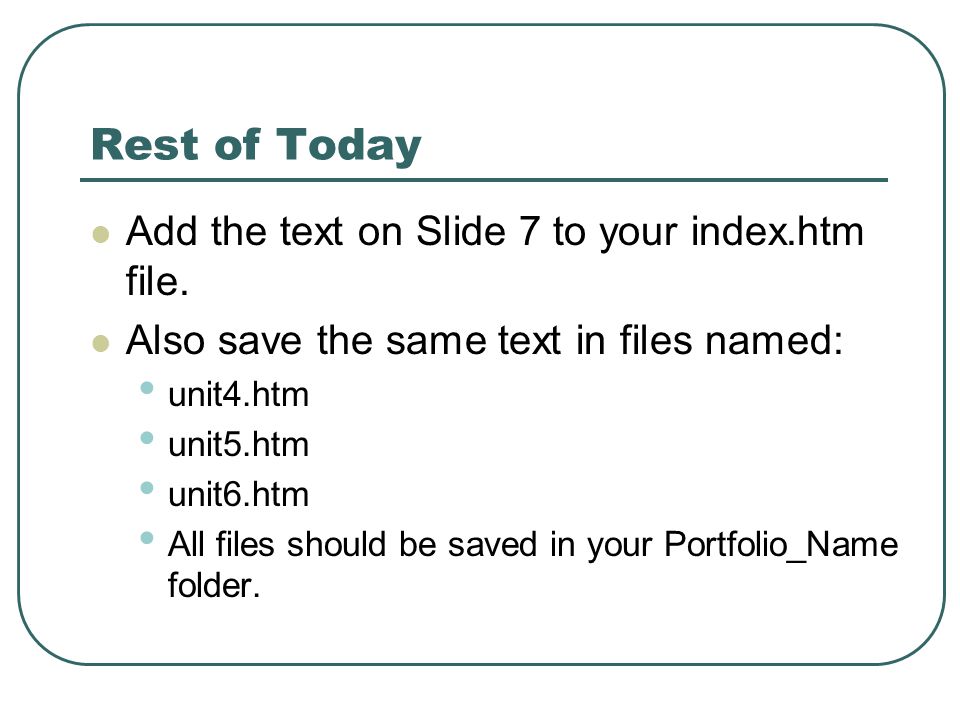The height and width of the screenshot is (720, 960).
Task: Select the second olive bullet before 'Also save'
Action: click(x=100, y=343)
